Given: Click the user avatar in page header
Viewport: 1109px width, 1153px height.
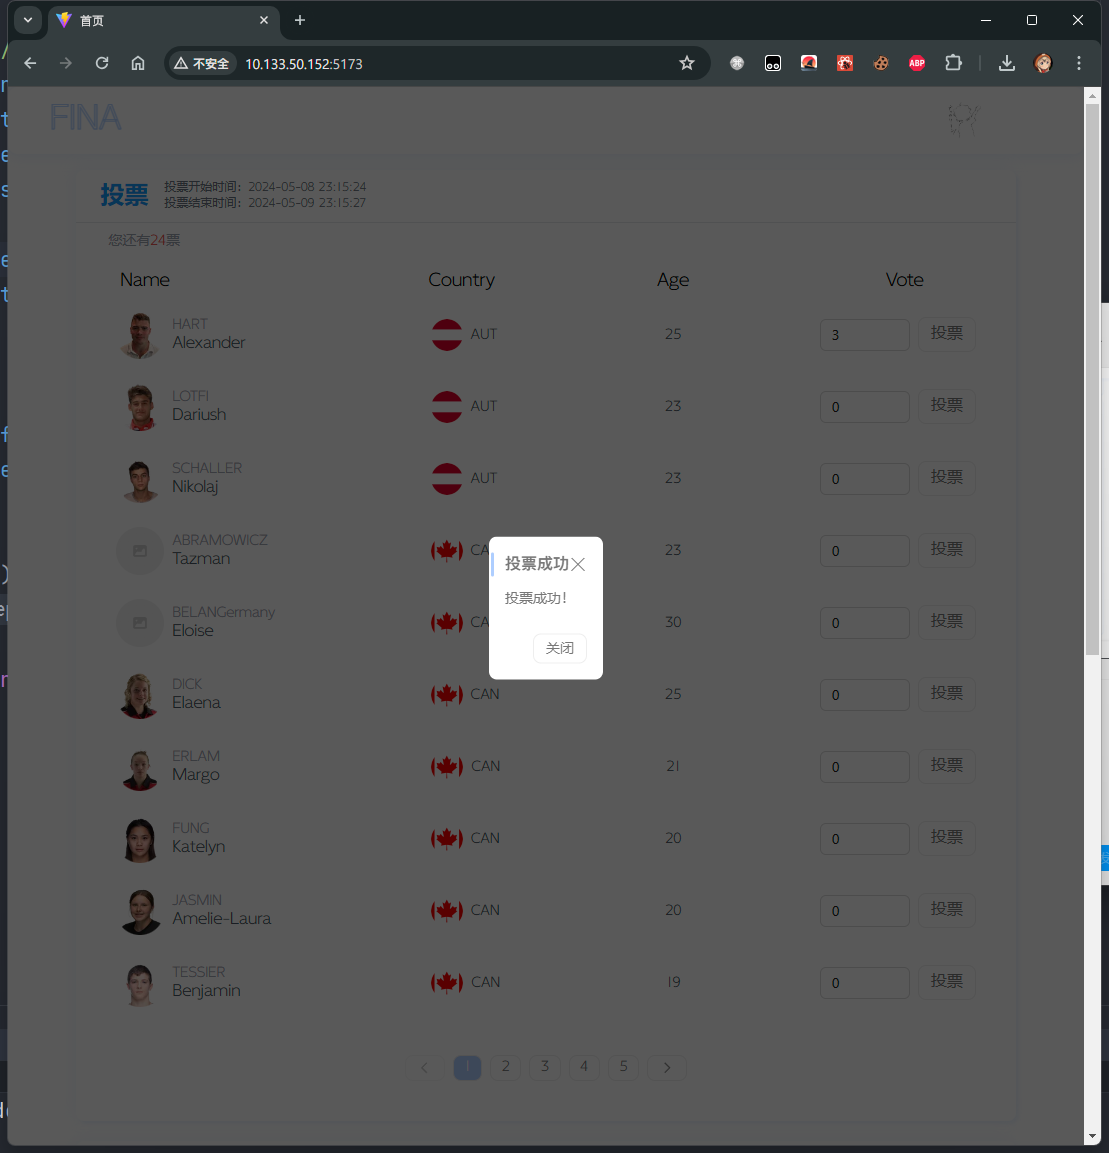Looking at the screenshot, I should pos(963,118).
